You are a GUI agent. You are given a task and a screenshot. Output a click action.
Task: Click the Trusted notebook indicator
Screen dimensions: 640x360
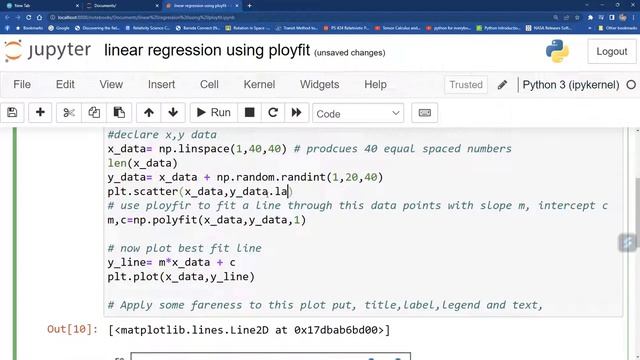click(466, 85)
